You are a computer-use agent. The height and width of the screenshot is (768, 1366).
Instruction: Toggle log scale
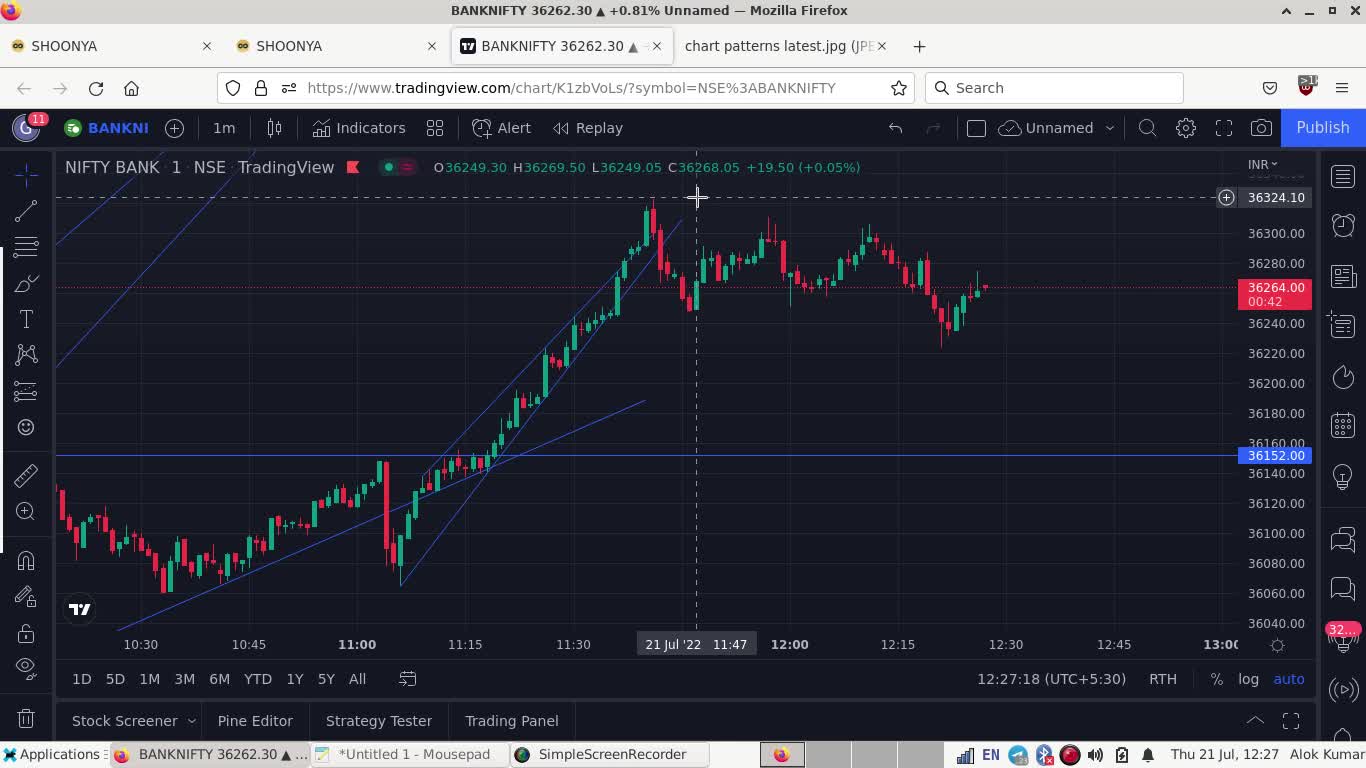coord(1248,679)
